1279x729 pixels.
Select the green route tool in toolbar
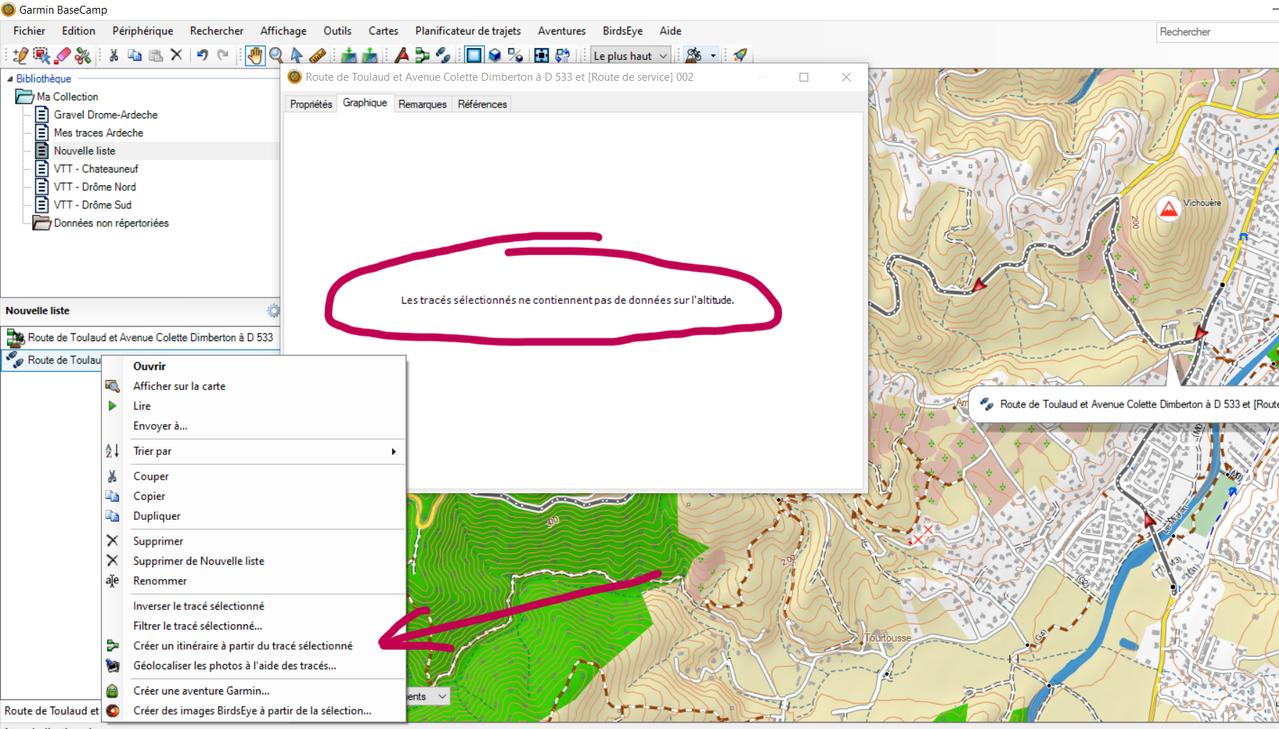point(422,56)
